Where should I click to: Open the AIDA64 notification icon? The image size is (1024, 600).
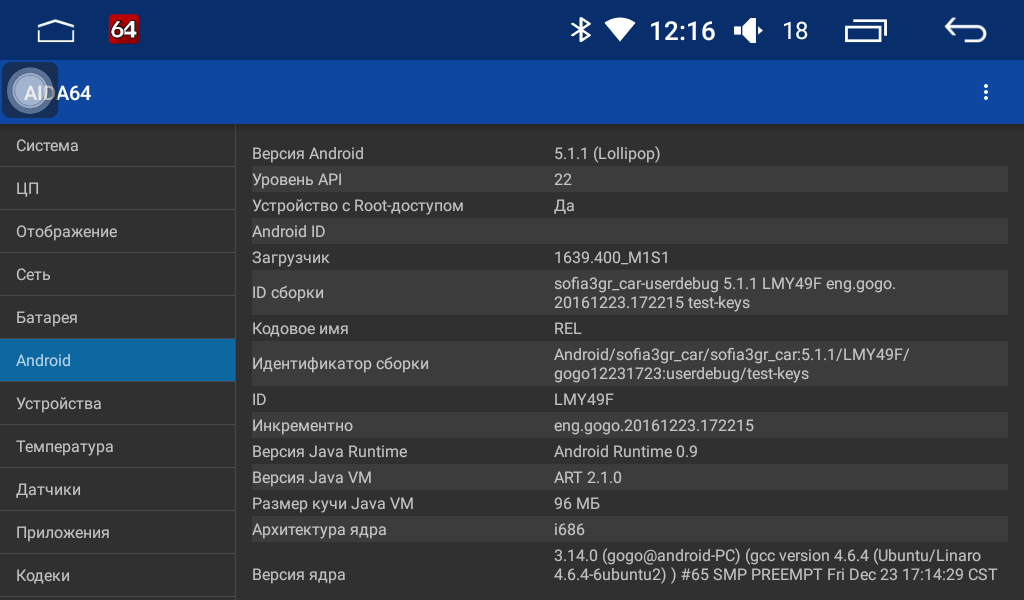coord(124,30)
